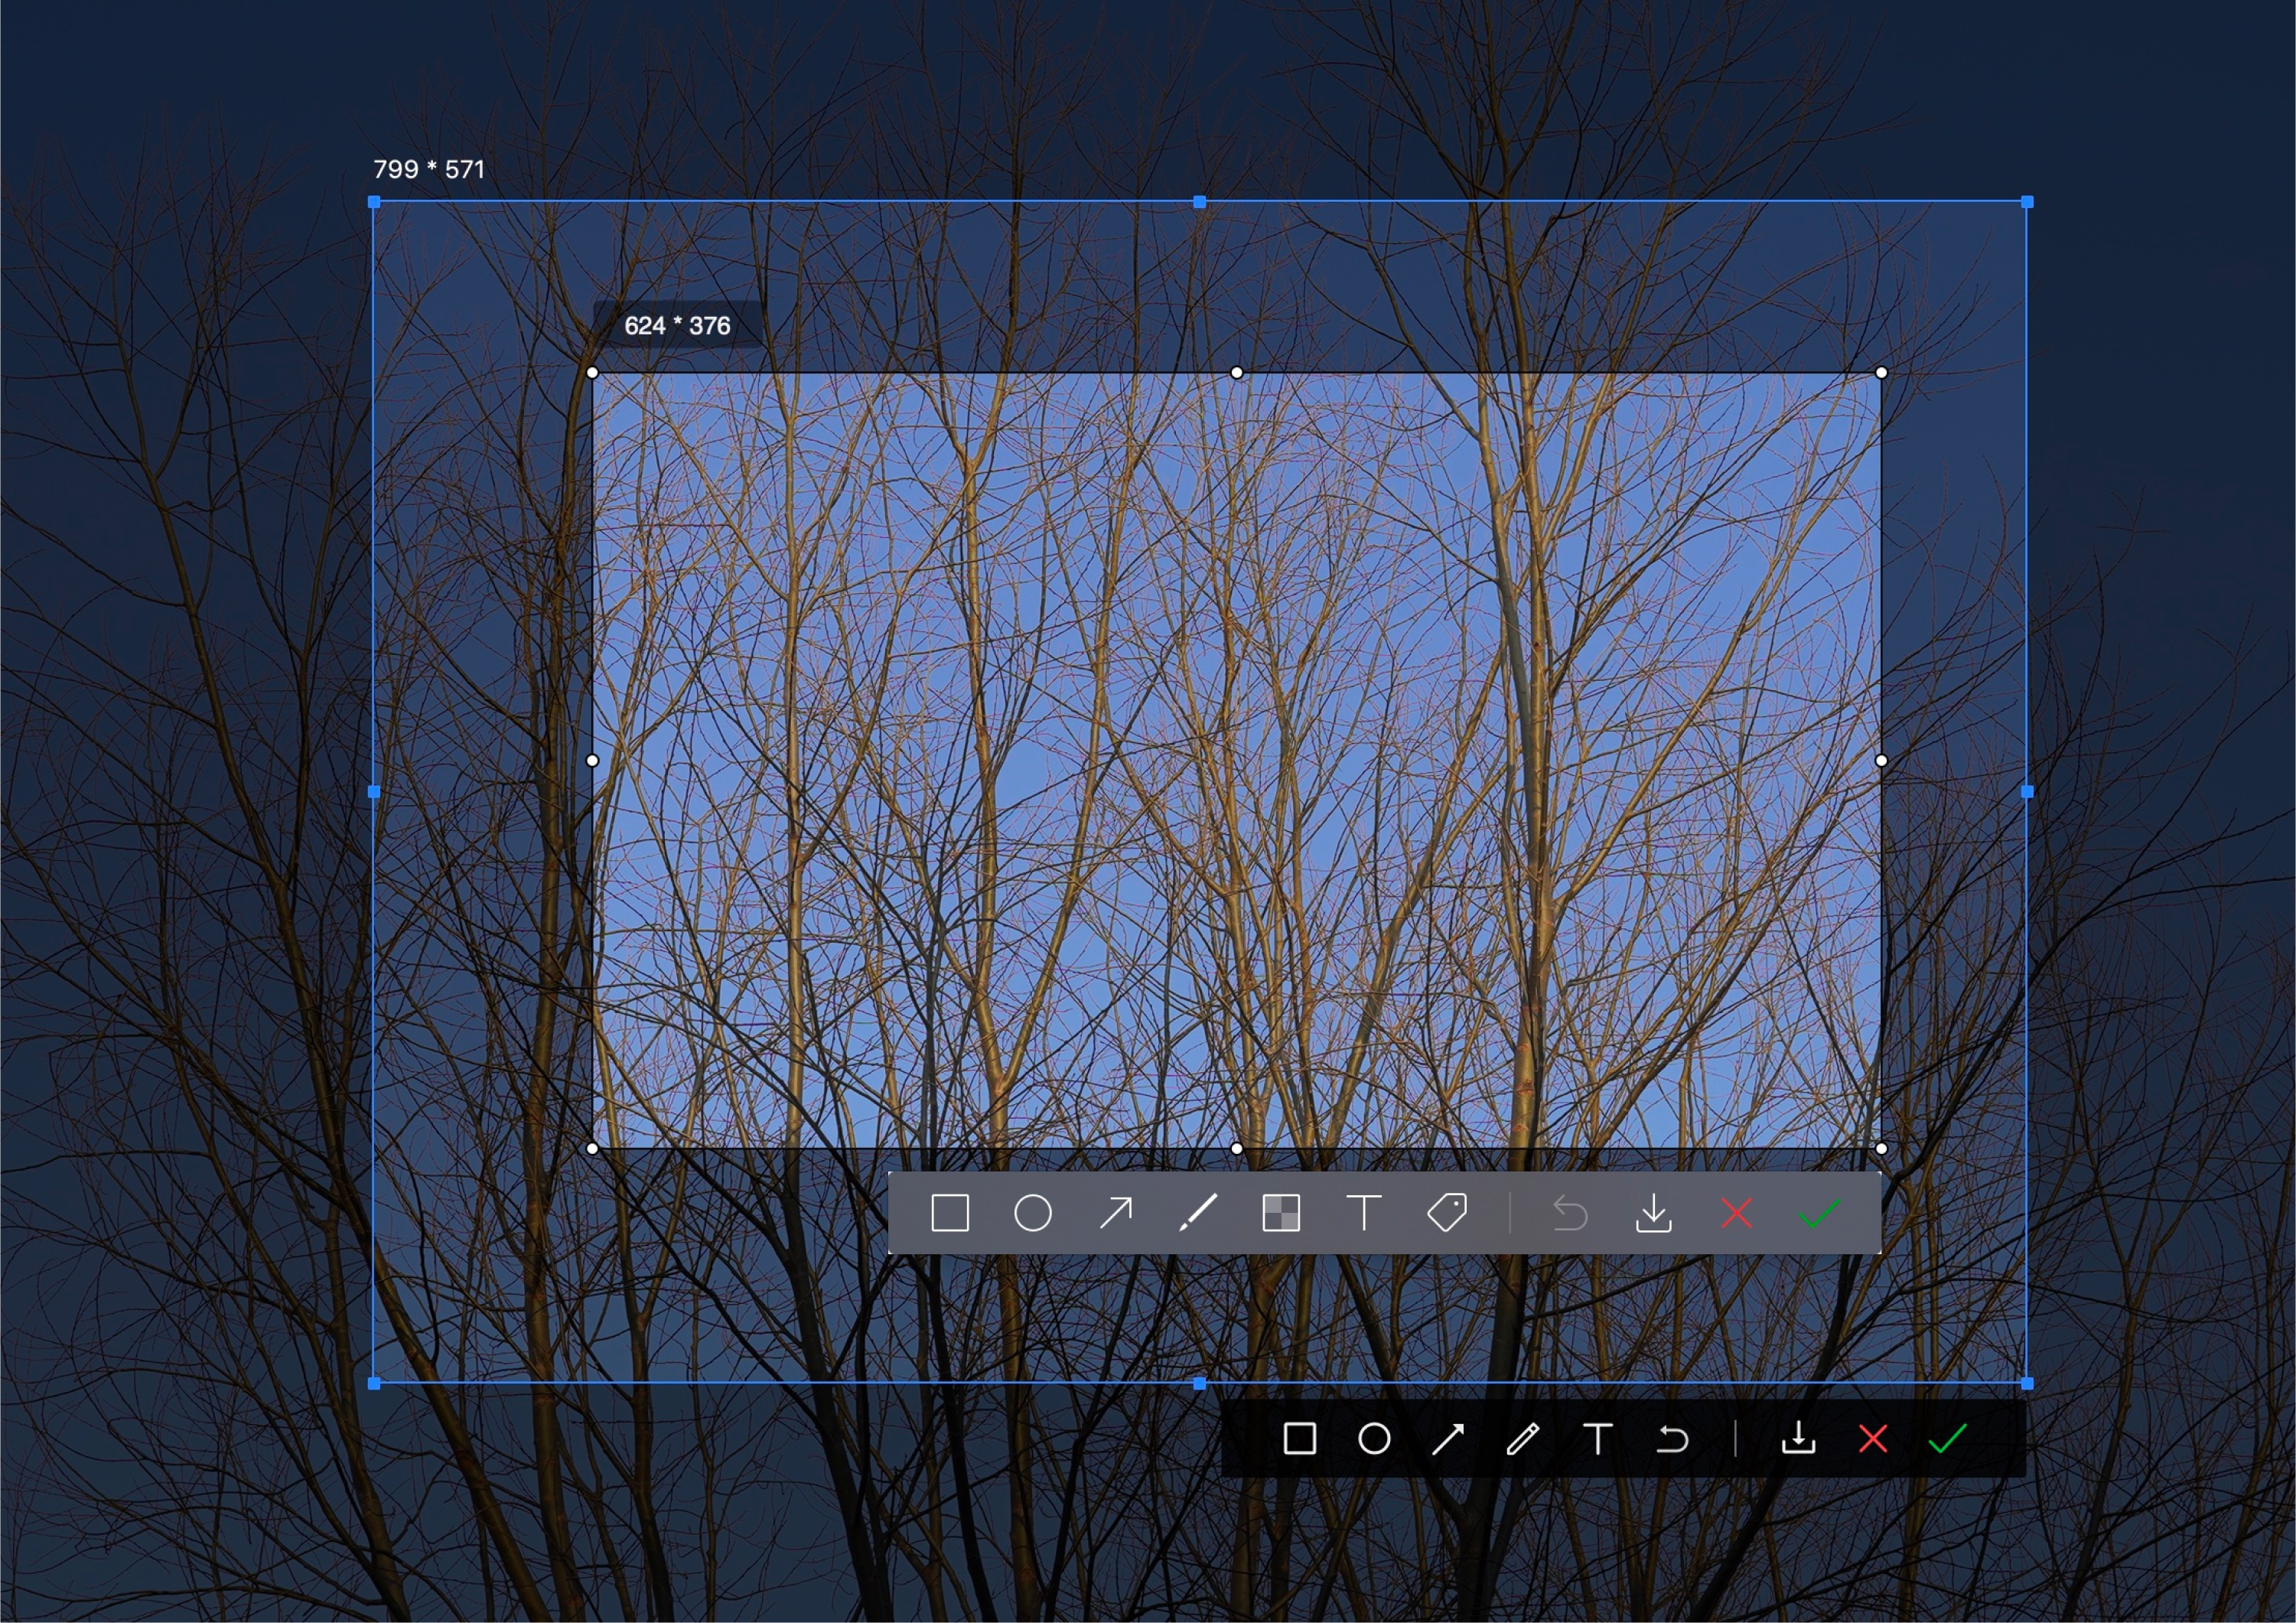
Task: Activate text tool in black toolbar
Action: coord(1598,1439)
